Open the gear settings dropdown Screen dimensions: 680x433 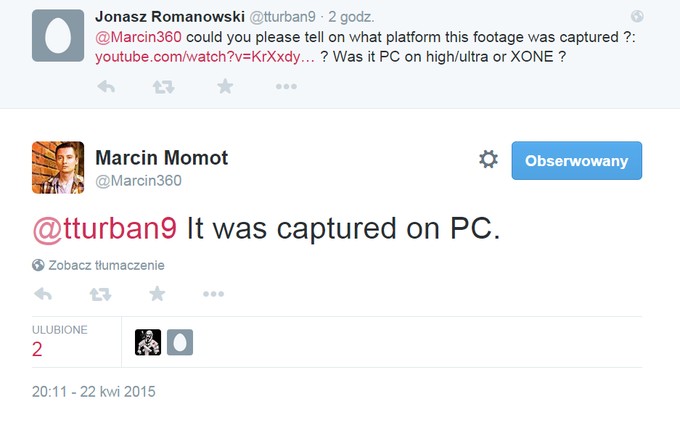click(488, 160)
